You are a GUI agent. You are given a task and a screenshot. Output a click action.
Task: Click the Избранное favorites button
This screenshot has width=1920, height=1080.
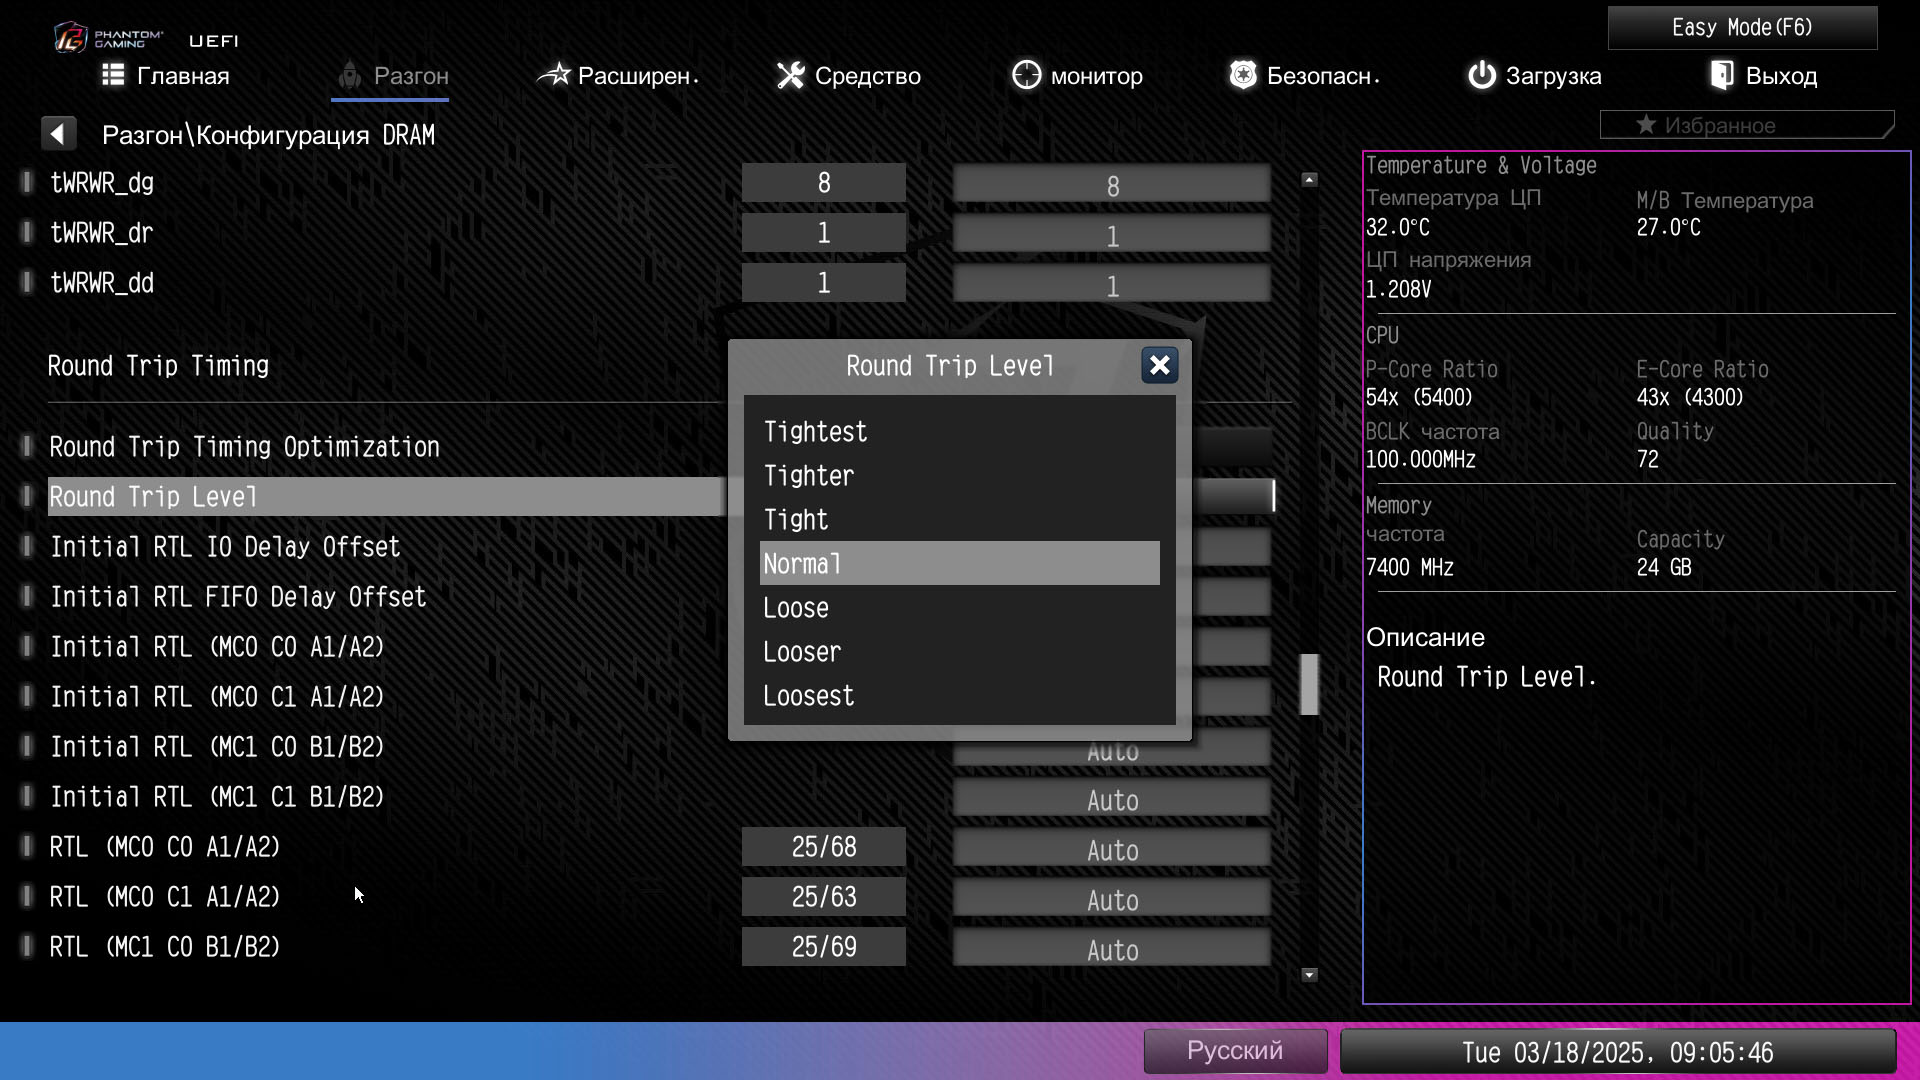pyautogui.click(x=1745, y=125)
